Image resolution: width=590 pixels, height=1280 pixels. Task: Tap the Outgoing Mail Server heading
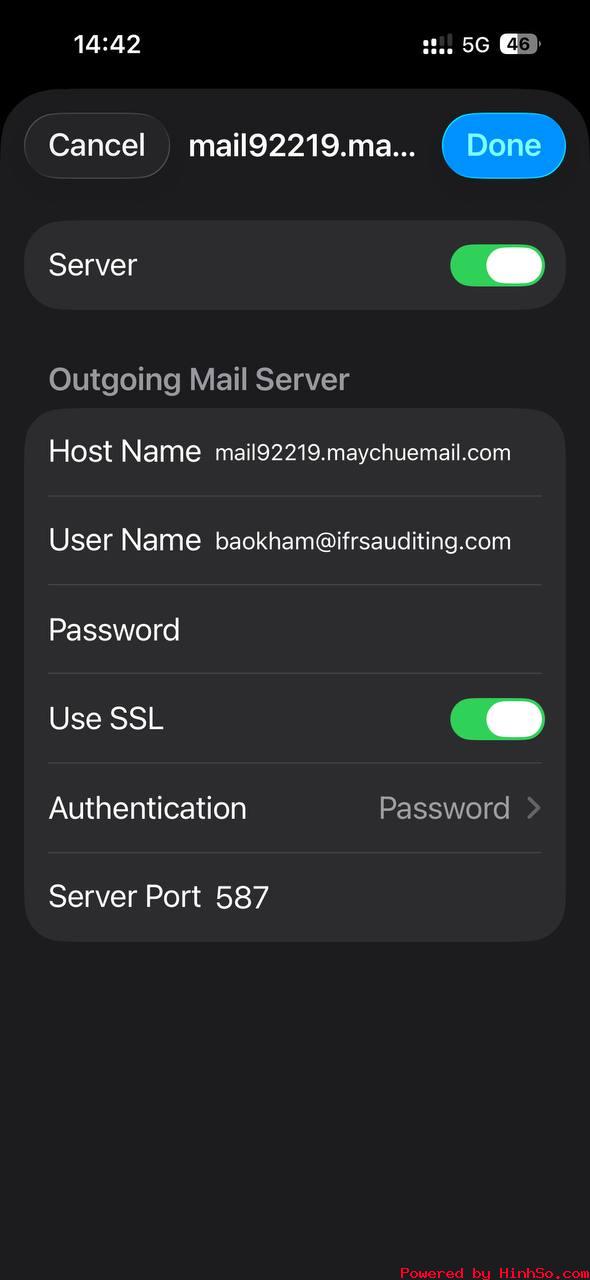point(199,380)
